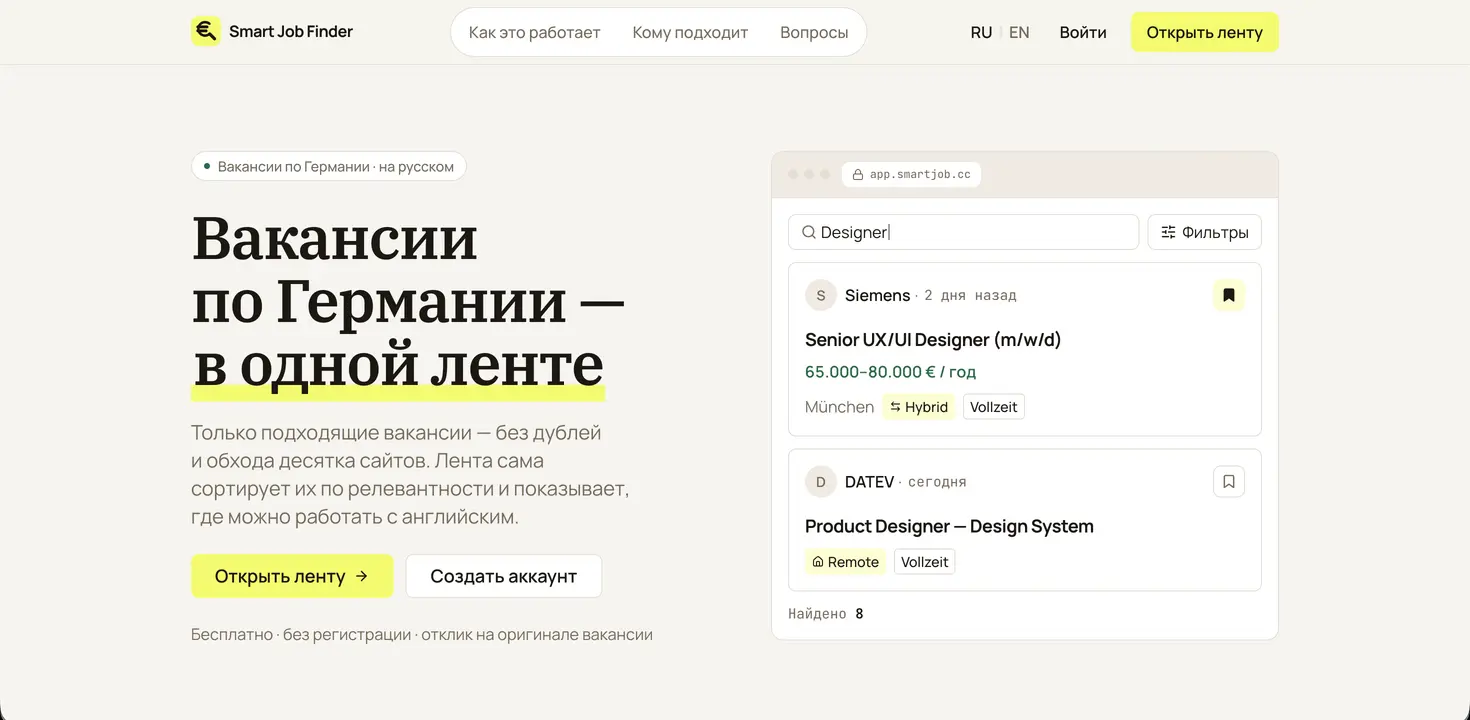Click hero 'Открыть ленту' button with arrow
Image resolution: width=1470 pixels, height=720 pixels.
click(x=292, y=576)
